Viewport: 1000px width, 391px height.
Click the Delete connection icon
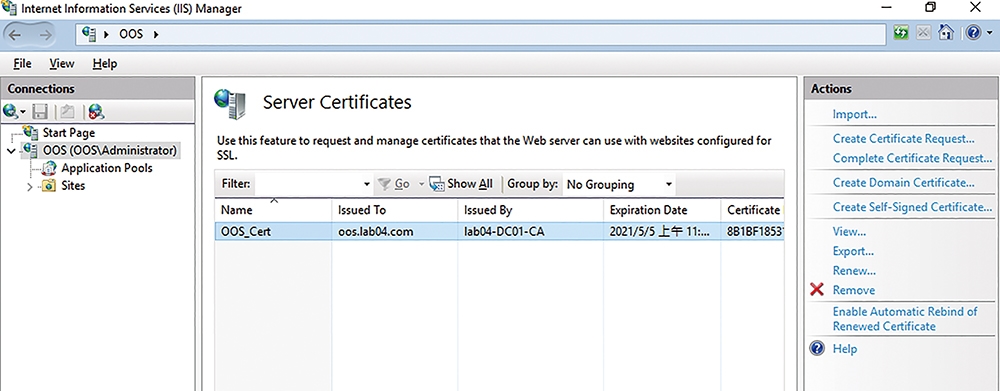(x=96, y=112)
